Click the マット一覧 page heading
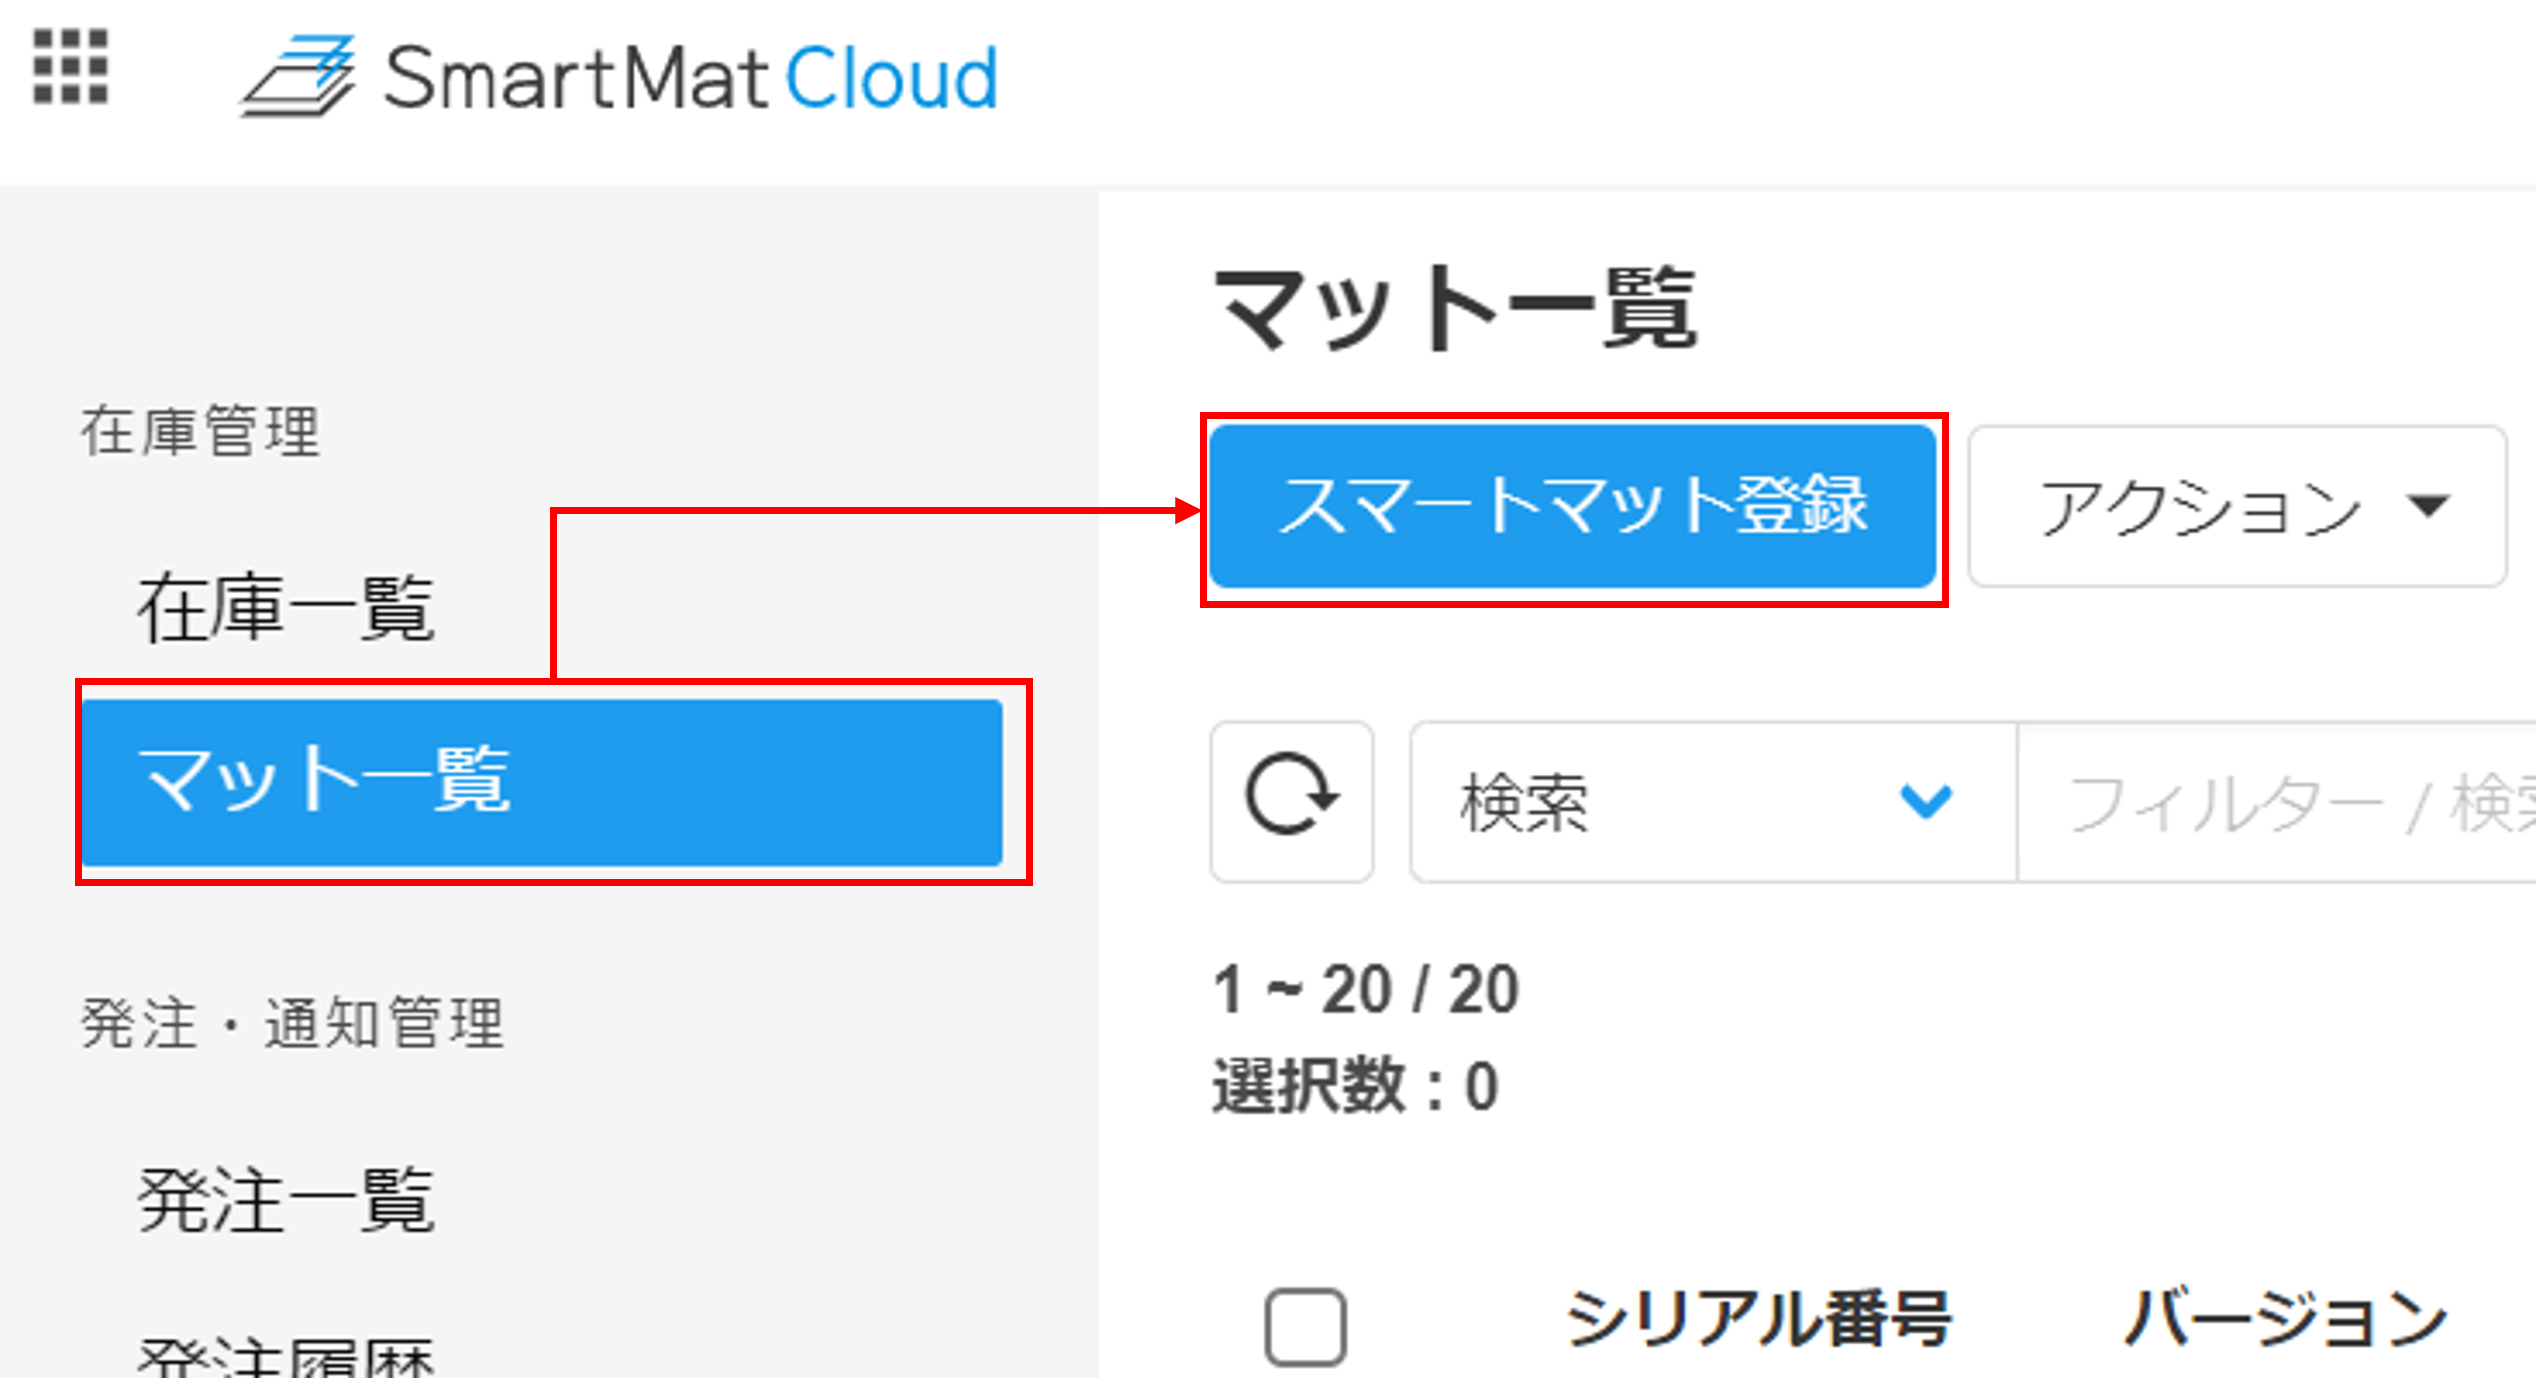The width and height of the screenshot is (2536, 1378). tap(1455, 308)
